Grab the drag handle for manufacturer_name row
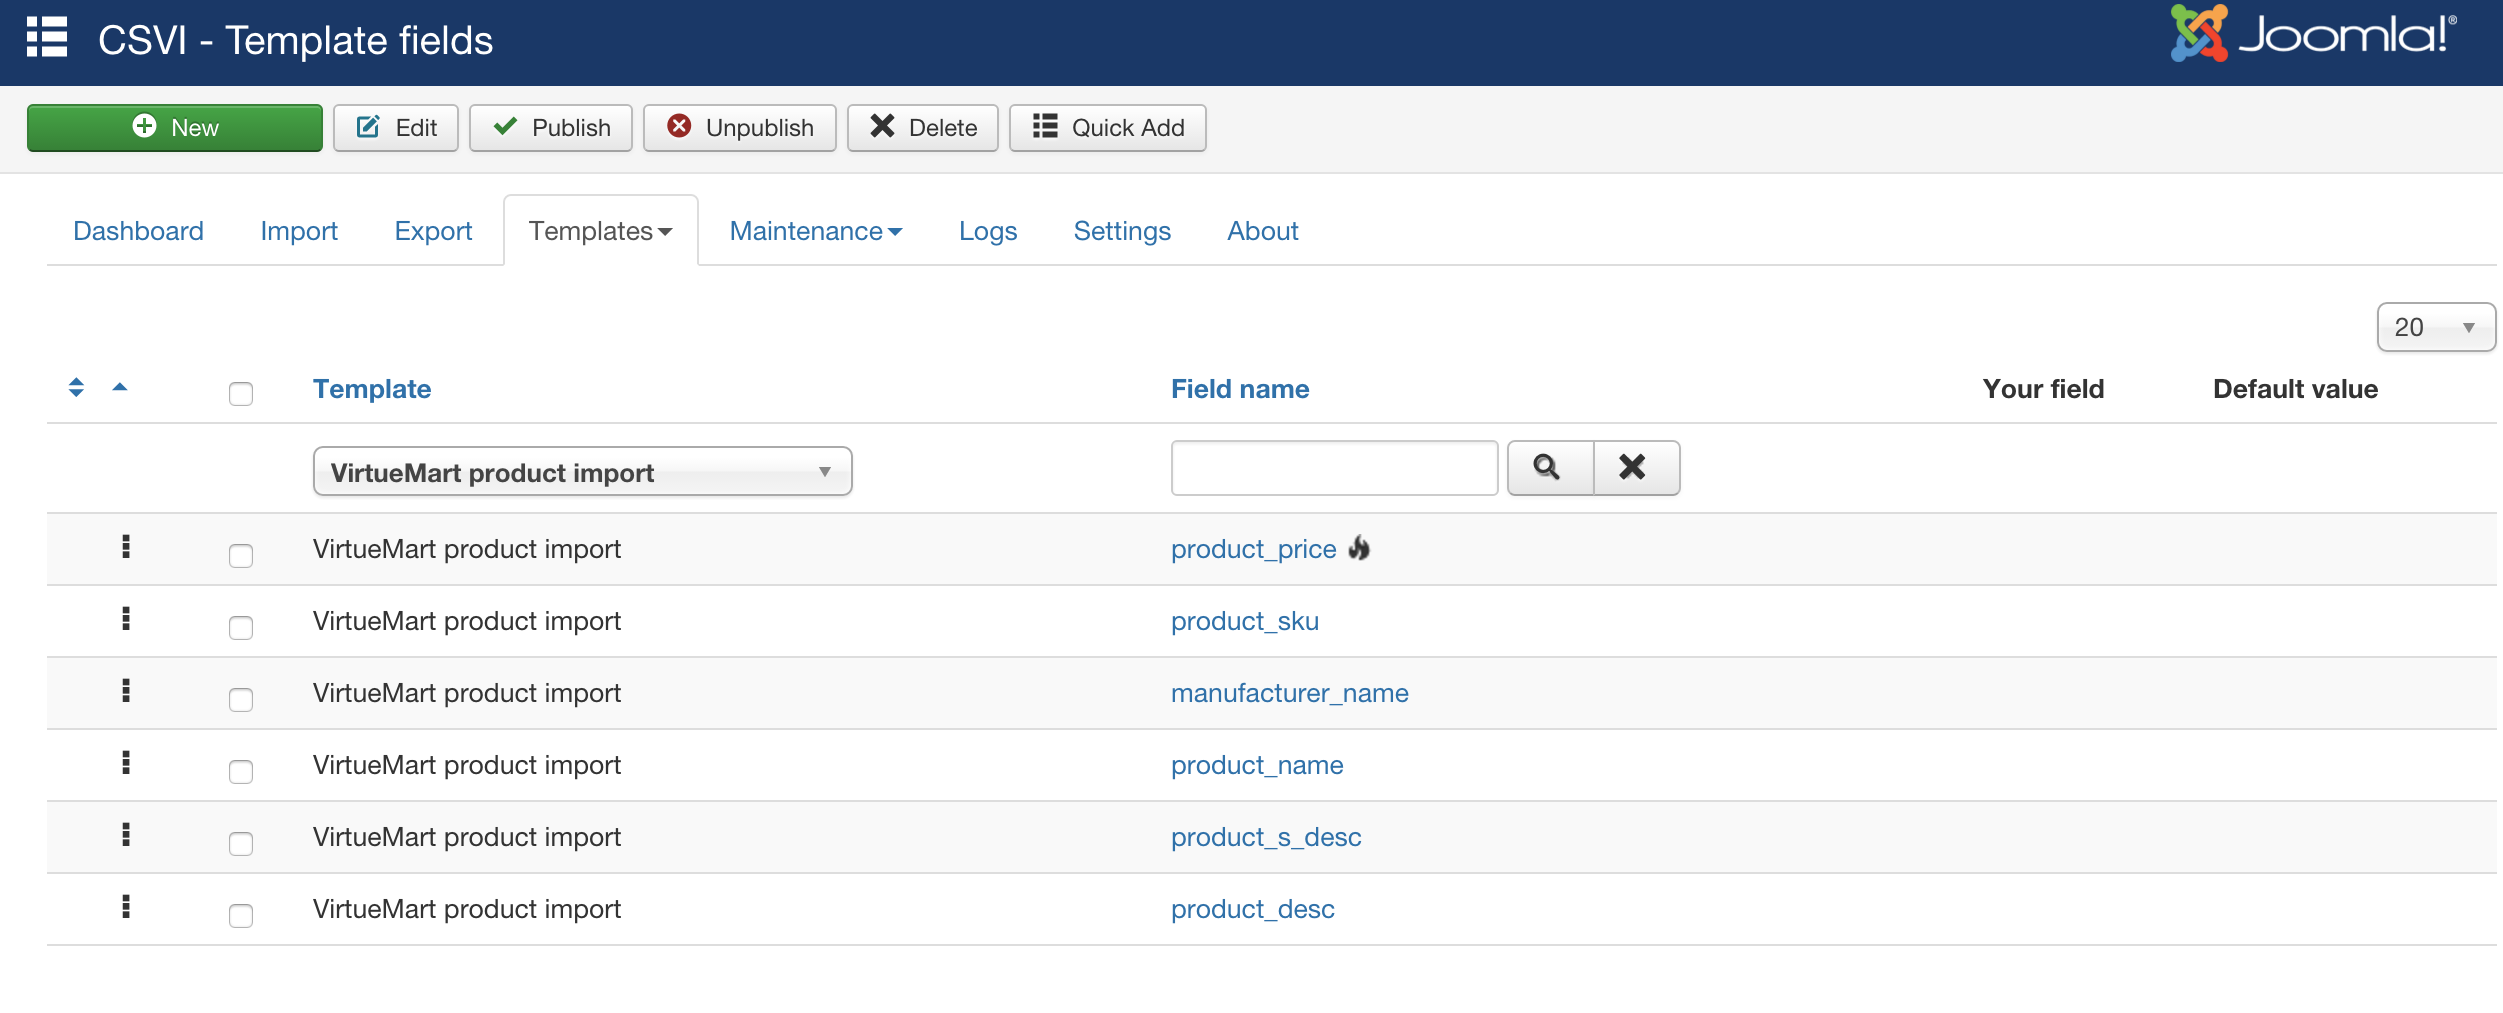The width and height of the screenshot is (2503, 1013). pyautogui.click(x=126, y=690)
